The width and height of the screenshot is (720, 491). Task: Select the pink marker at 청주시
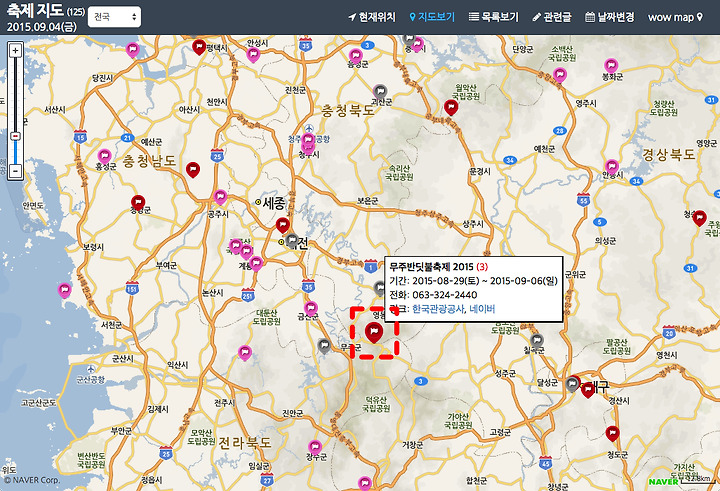[x=308, y=141]
